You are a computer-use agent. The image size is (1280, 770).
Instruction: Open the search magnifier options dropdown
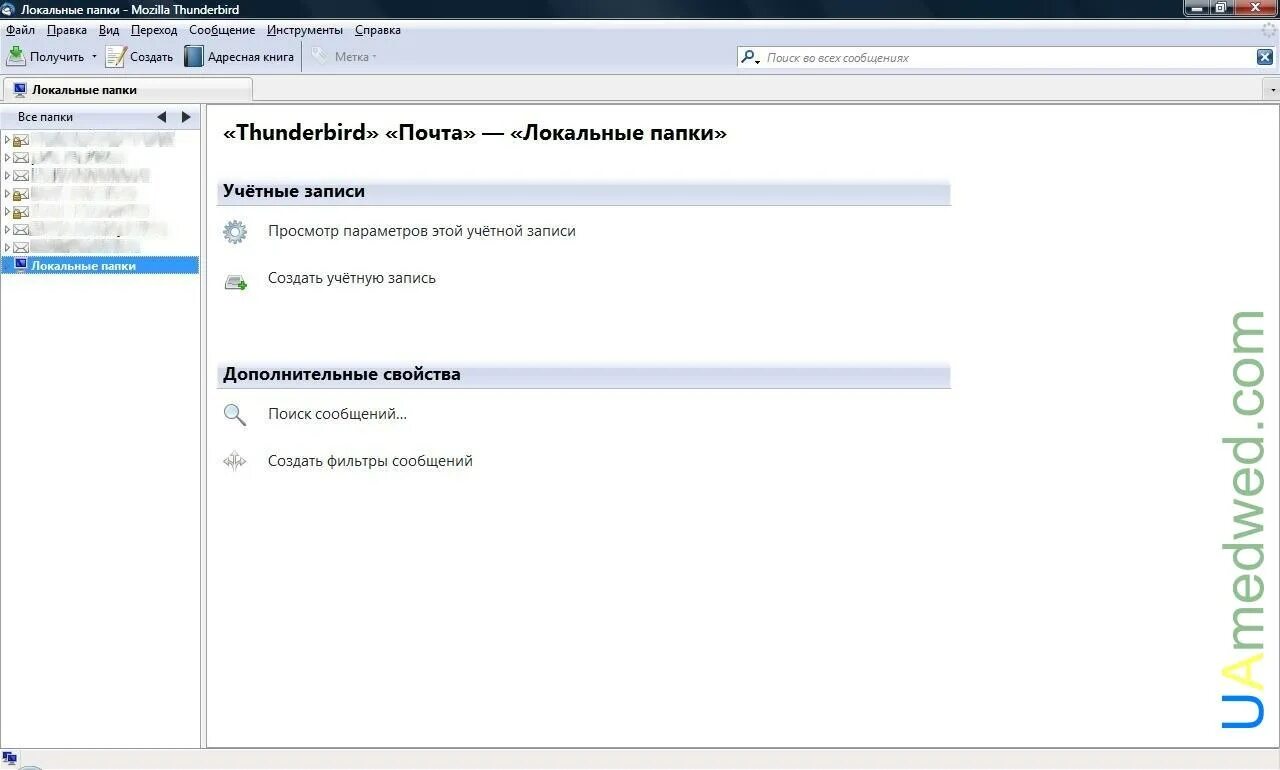coord(750,58)
